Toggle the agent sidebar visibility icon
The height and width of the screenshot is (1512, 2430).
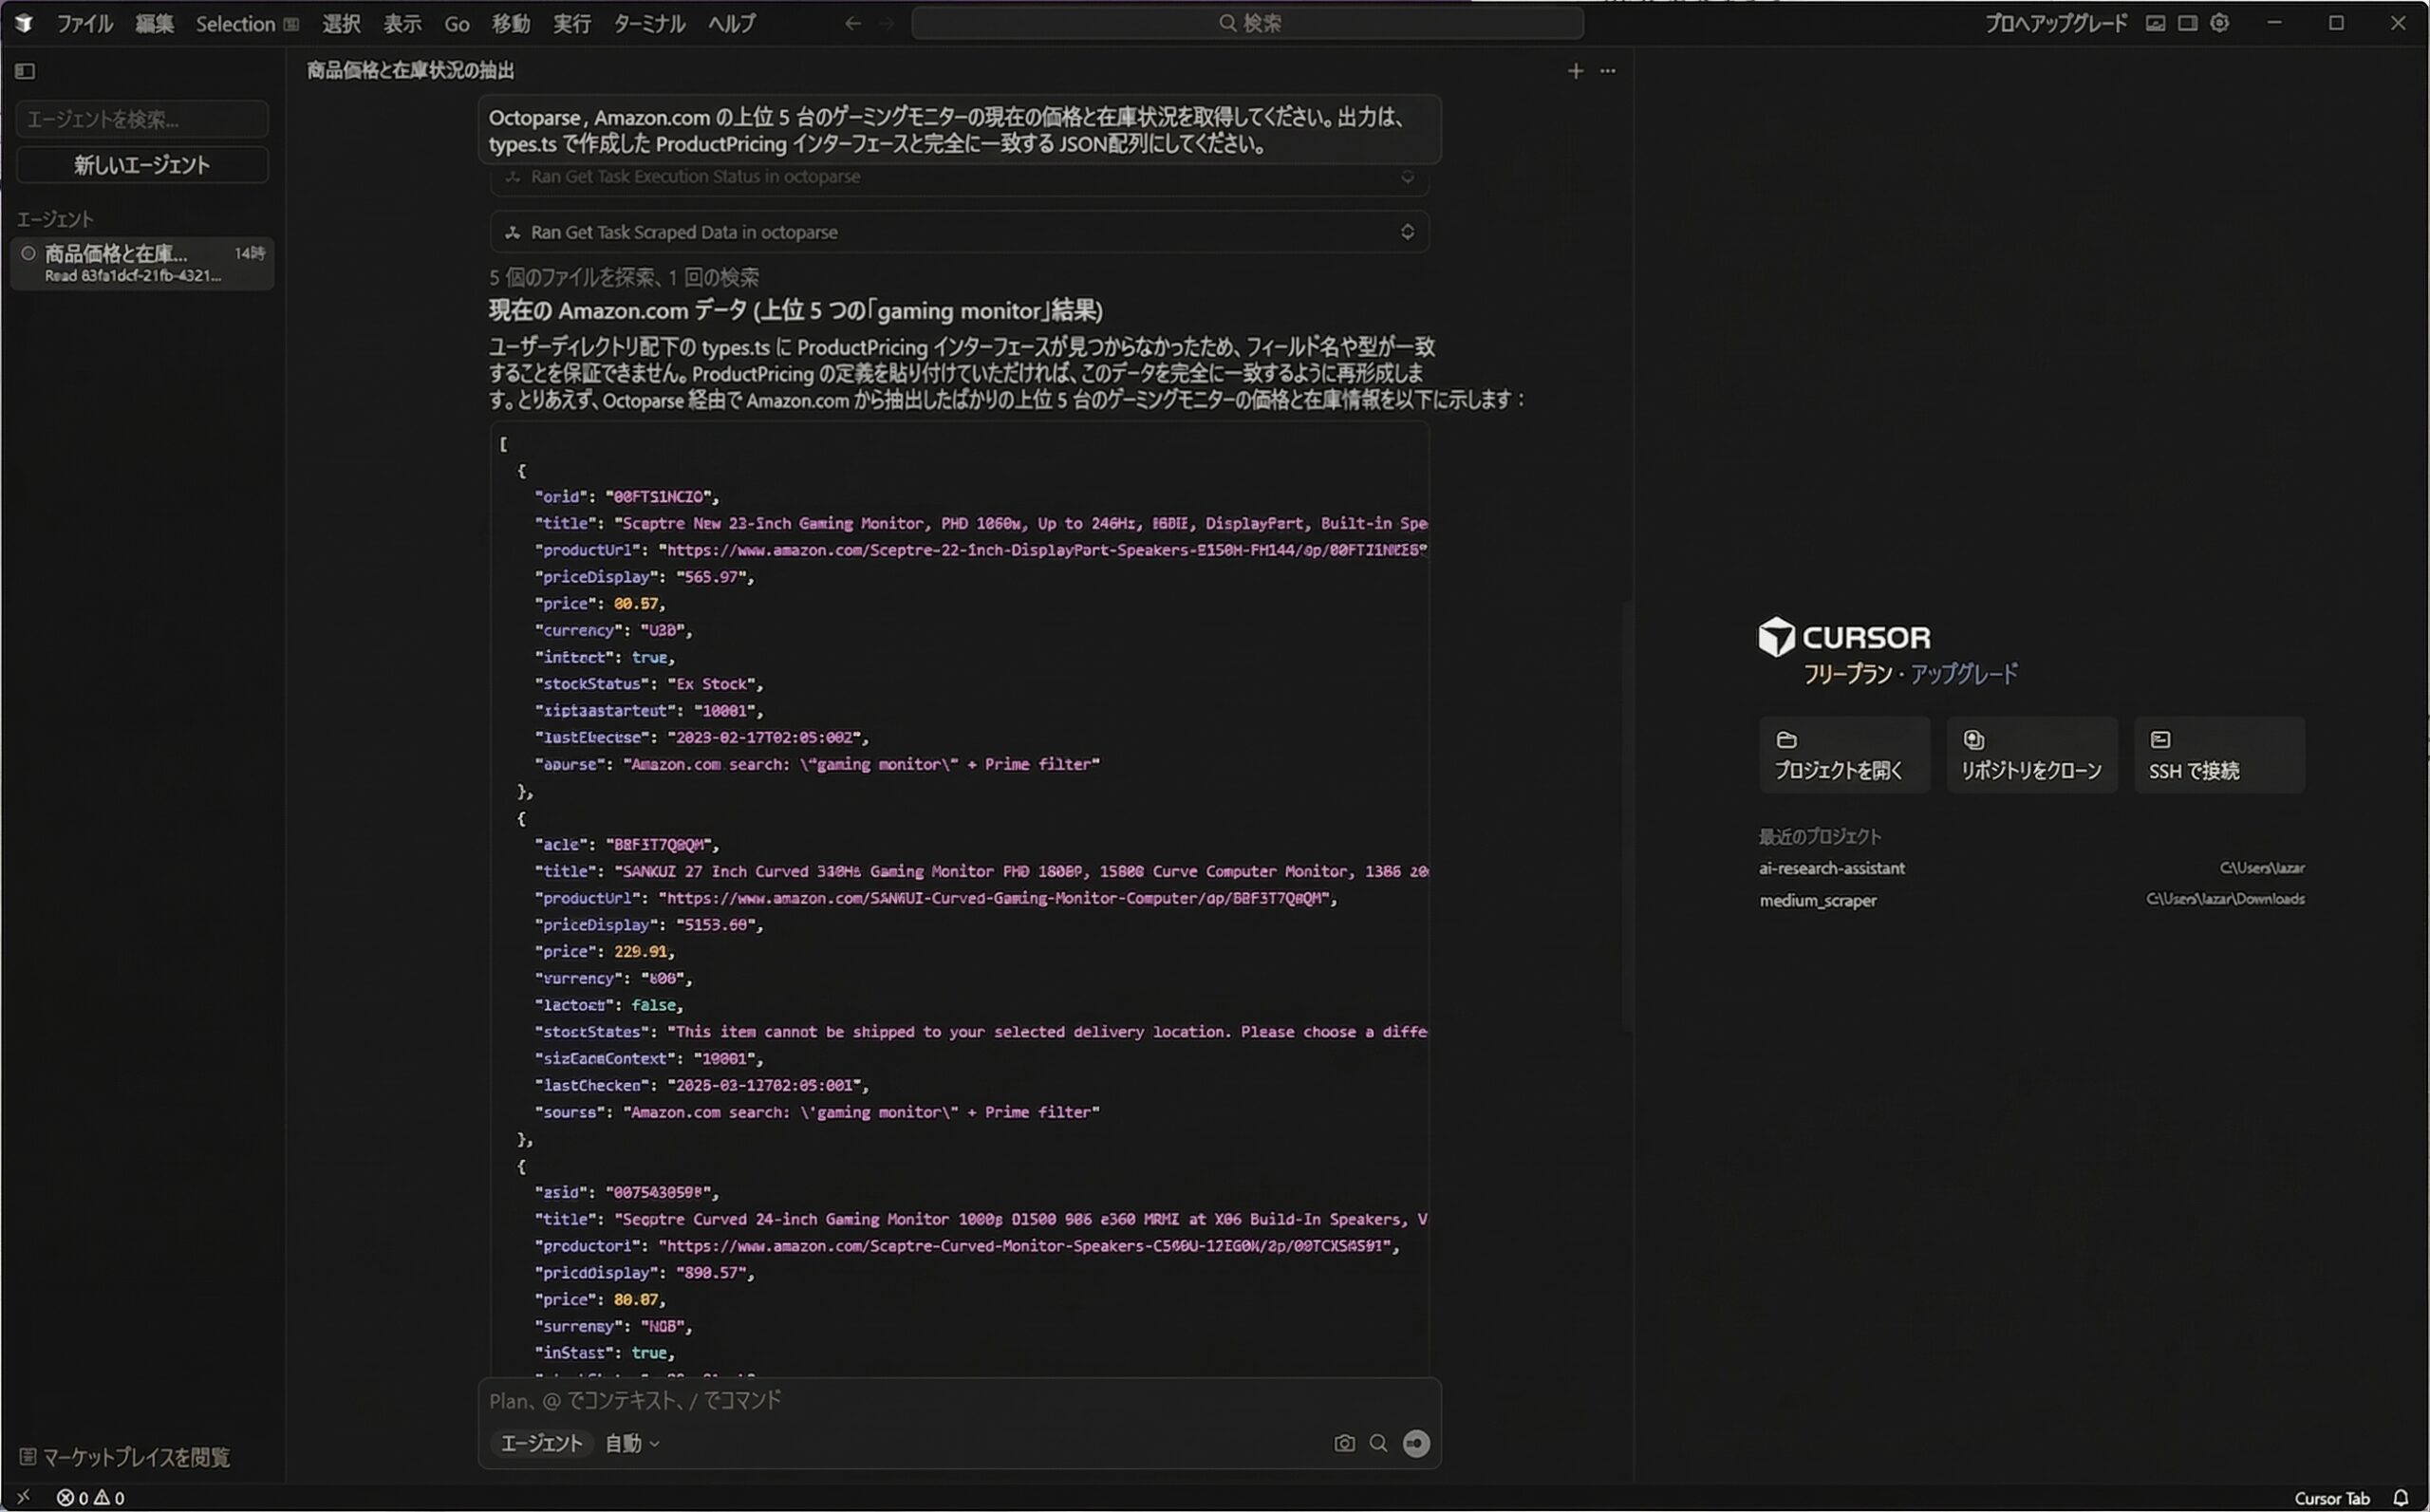(25, 71)
